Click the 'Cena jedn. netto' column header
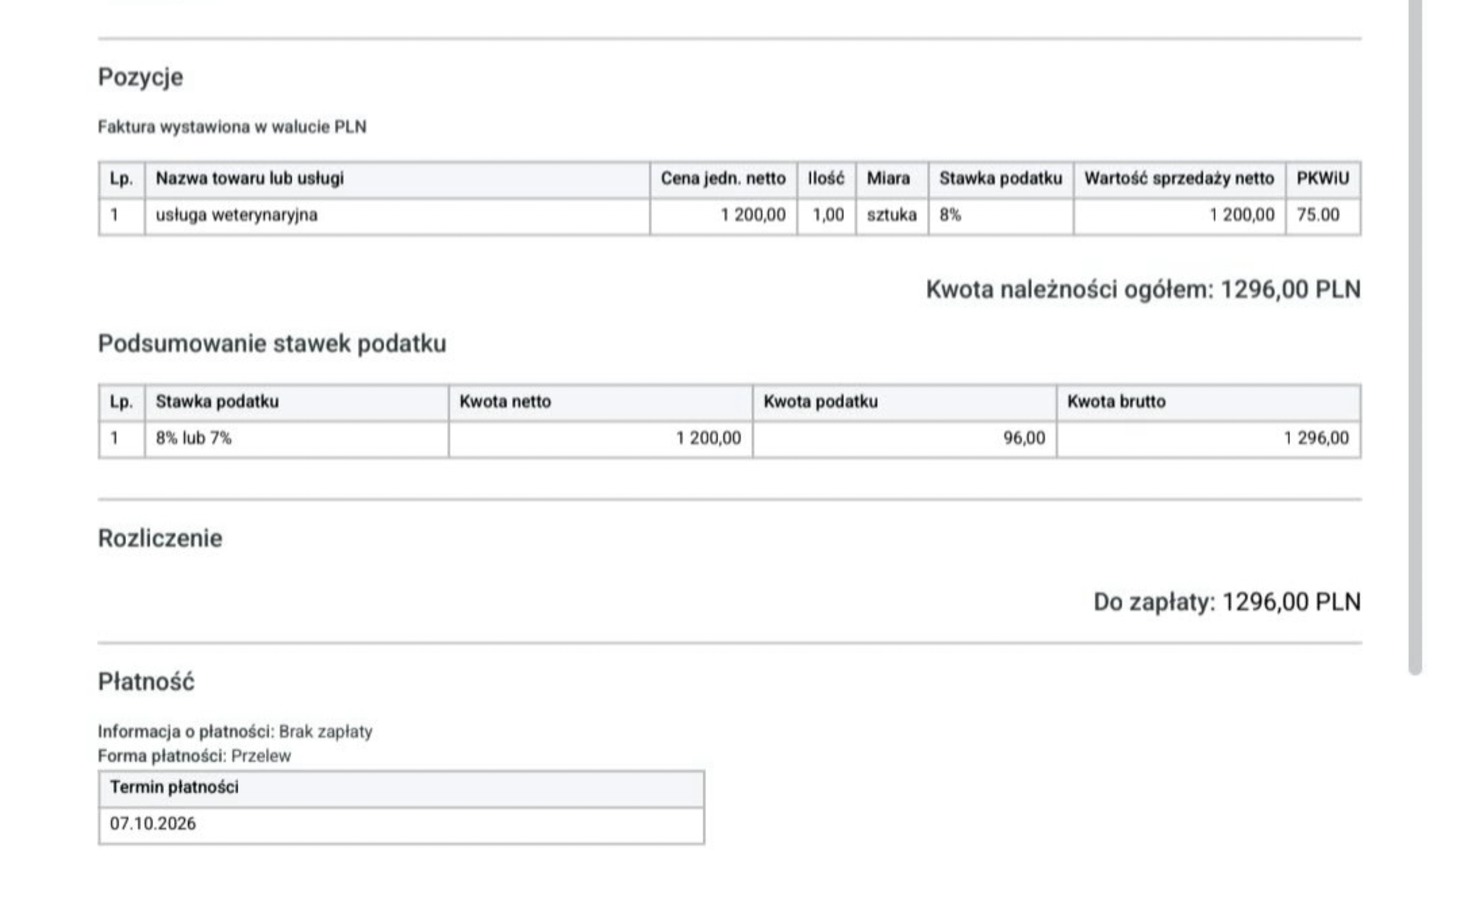The width and height of the screenshot is (1460, 912). 723,179
